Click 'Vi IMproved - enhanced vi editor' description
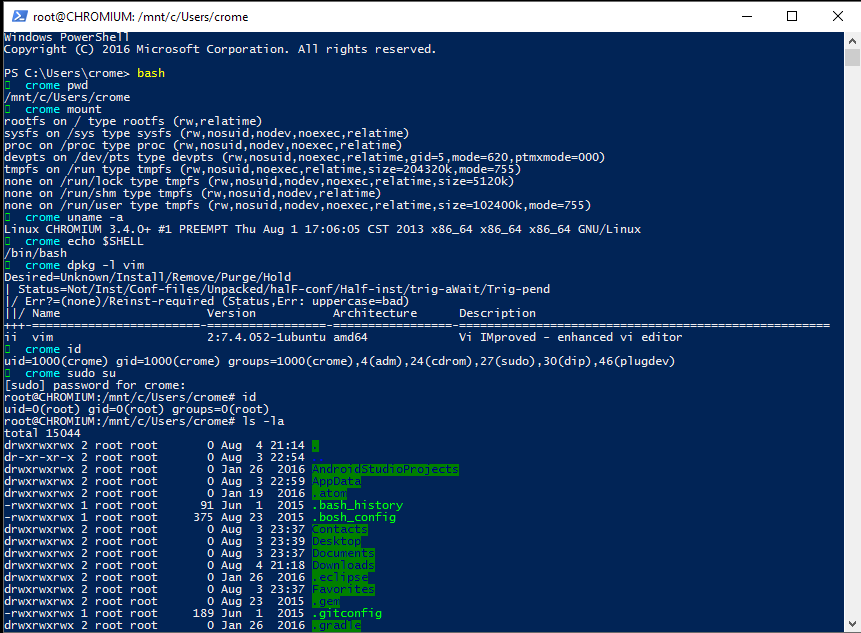Viewport: 861px width, 633px height. point(571,337)
